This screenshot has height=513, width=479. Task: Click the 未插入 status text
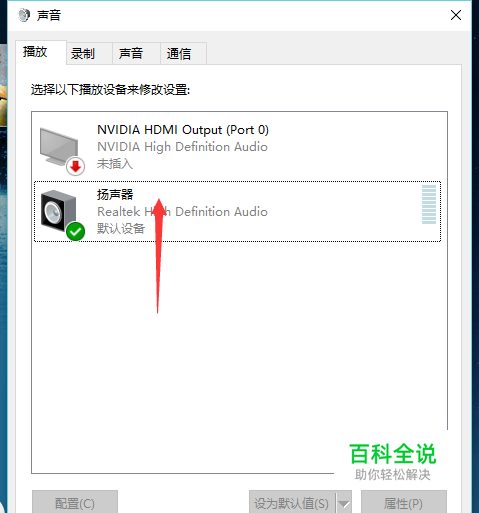click(115, 164)
